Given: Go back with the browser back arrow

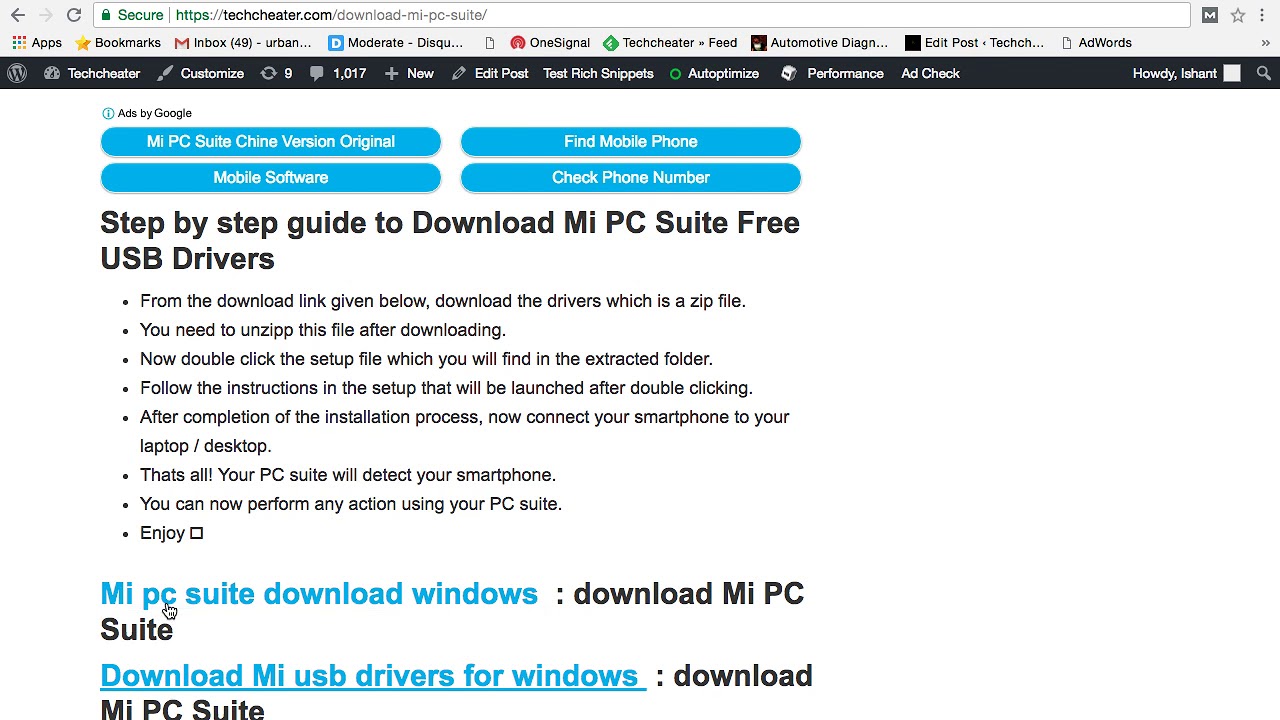Looking at the screenshot, I should [18, 15].
